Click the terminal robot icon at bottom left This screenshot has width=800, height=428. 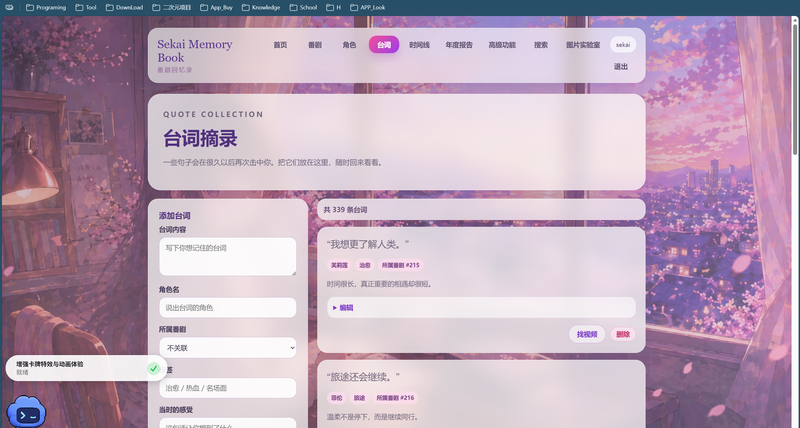pos(26,412)
